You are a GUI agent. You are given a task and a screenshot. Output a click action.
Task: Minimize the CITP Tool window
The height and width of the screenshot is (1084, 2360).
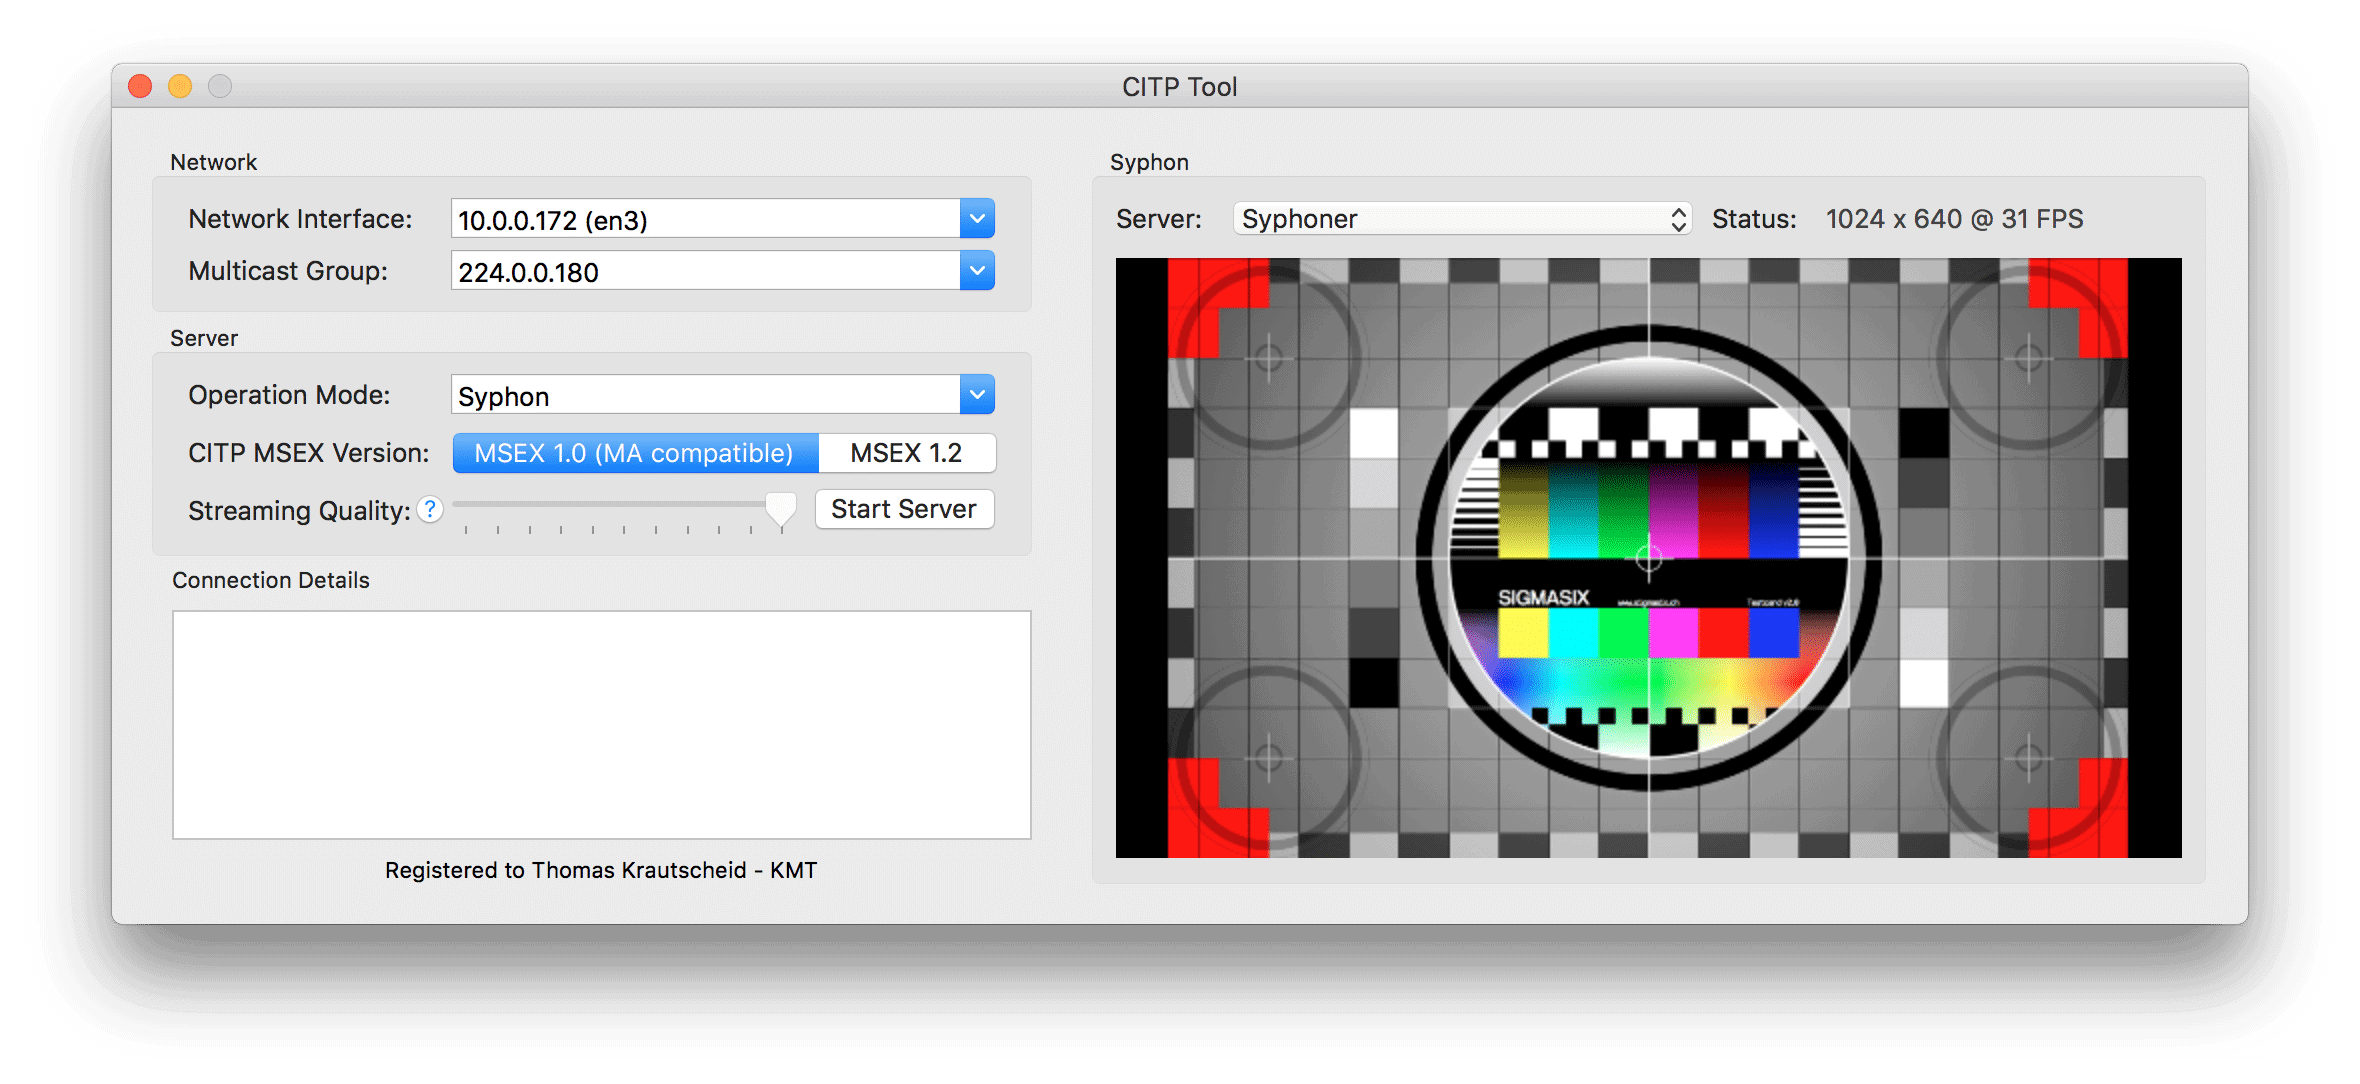pyautogui.click(x=180, y=87)
